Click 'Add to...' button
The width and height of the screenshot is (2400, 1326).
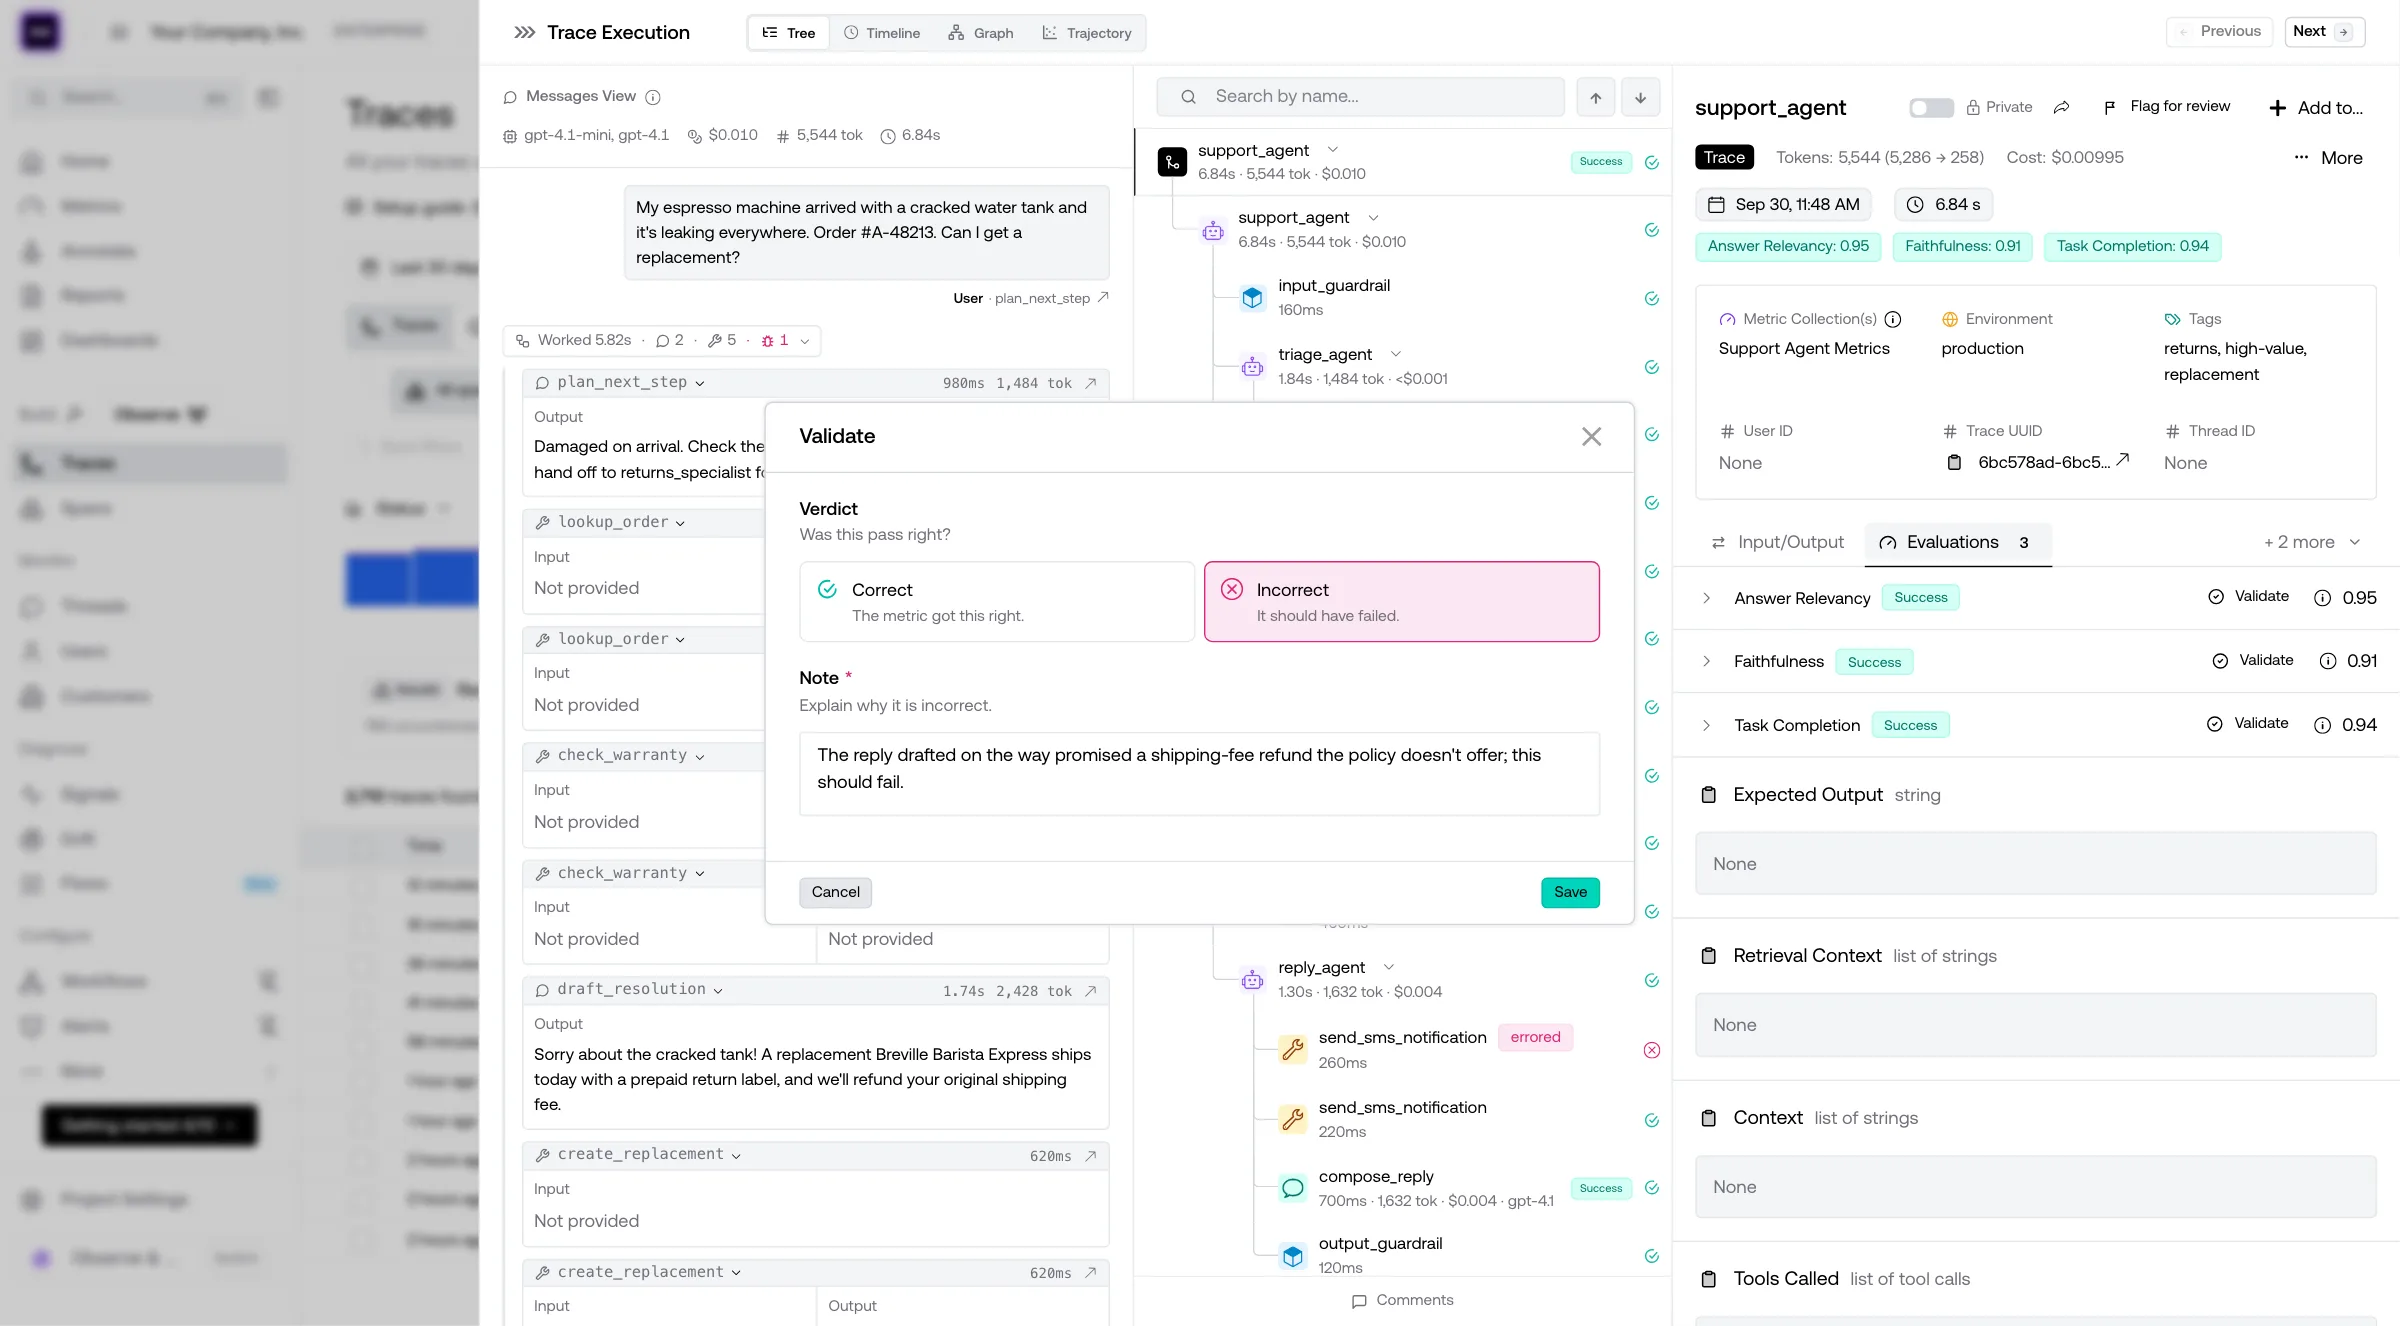[x=2316, y=108]
